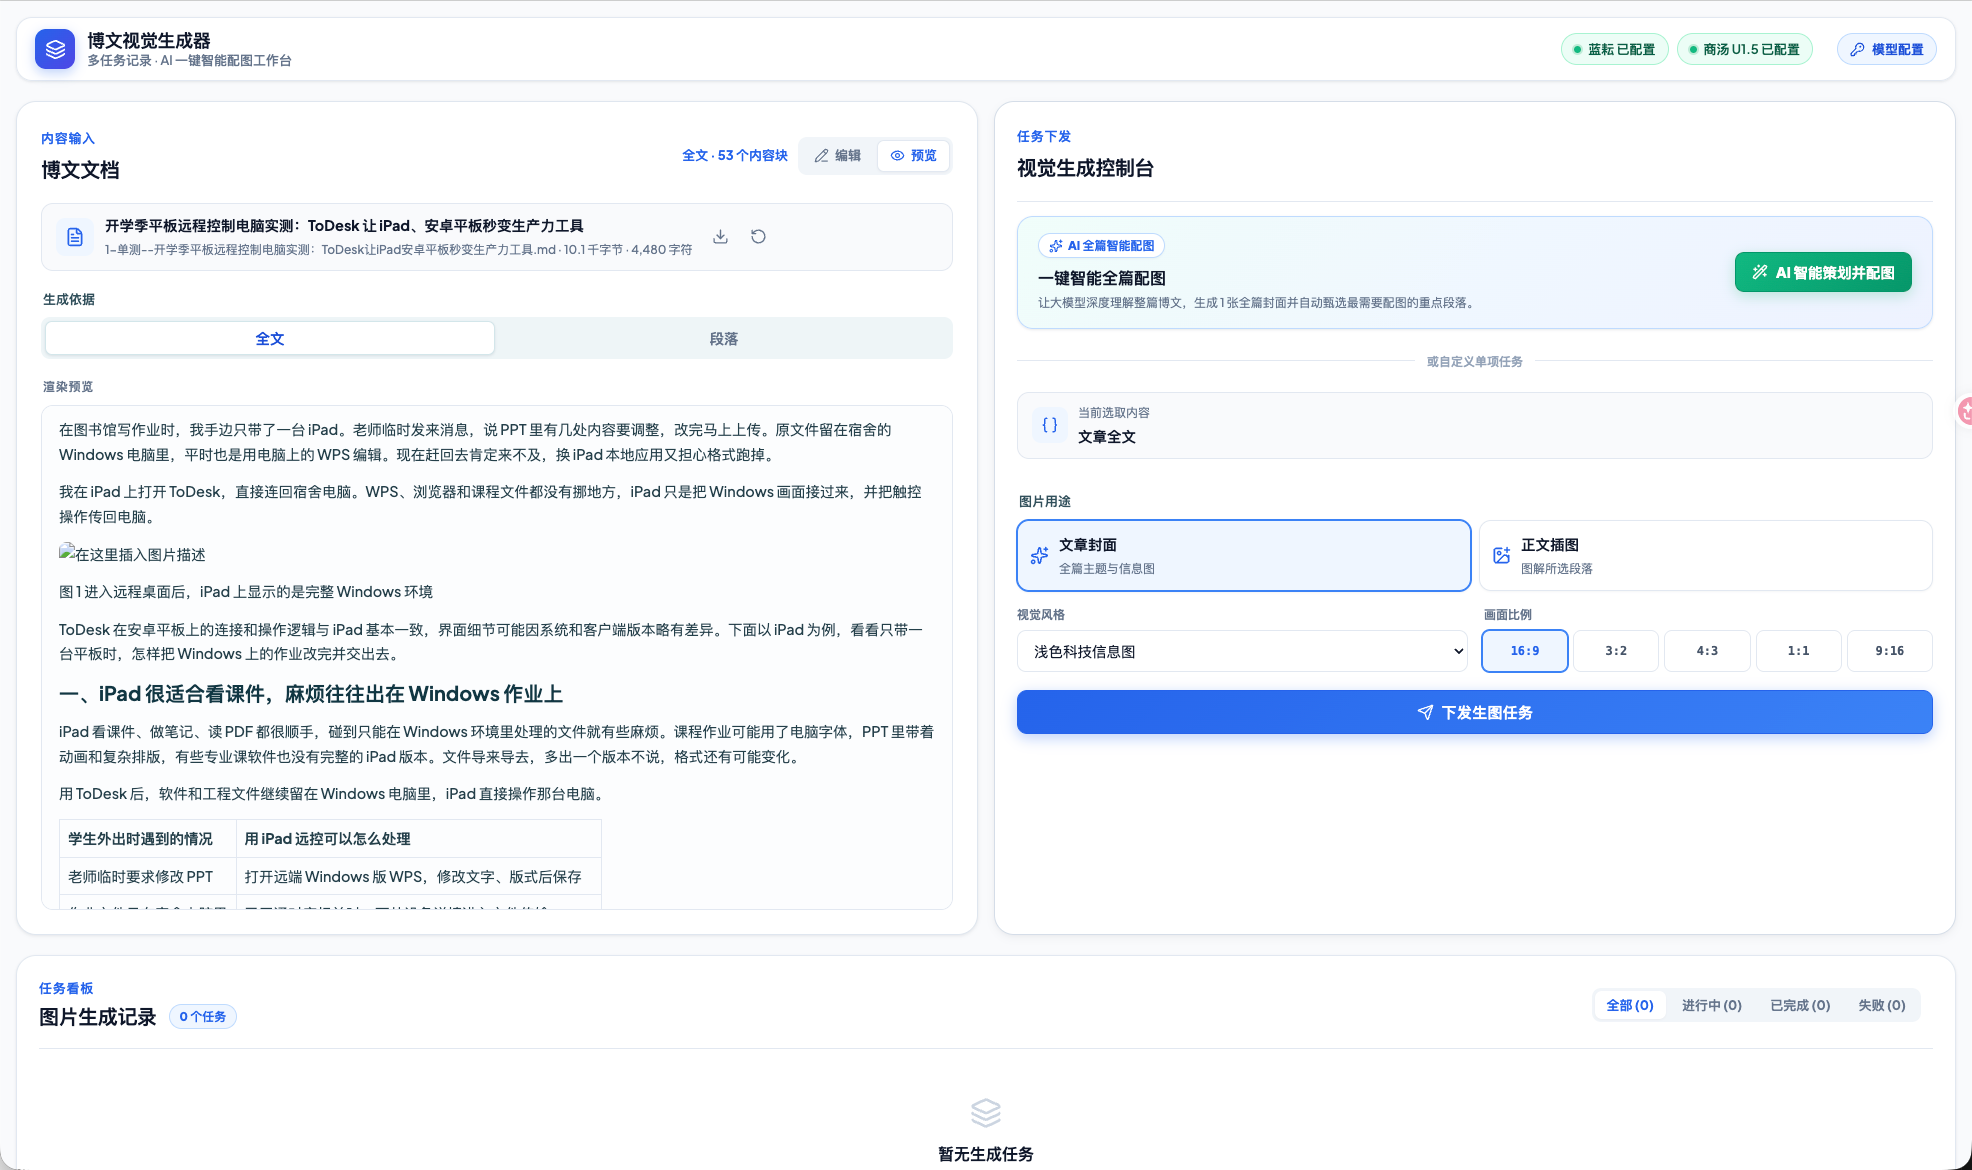Click the empty-state layers icon
Image resolution: width=1972 pixels, height=1170 pixels.
point(986,1112)
